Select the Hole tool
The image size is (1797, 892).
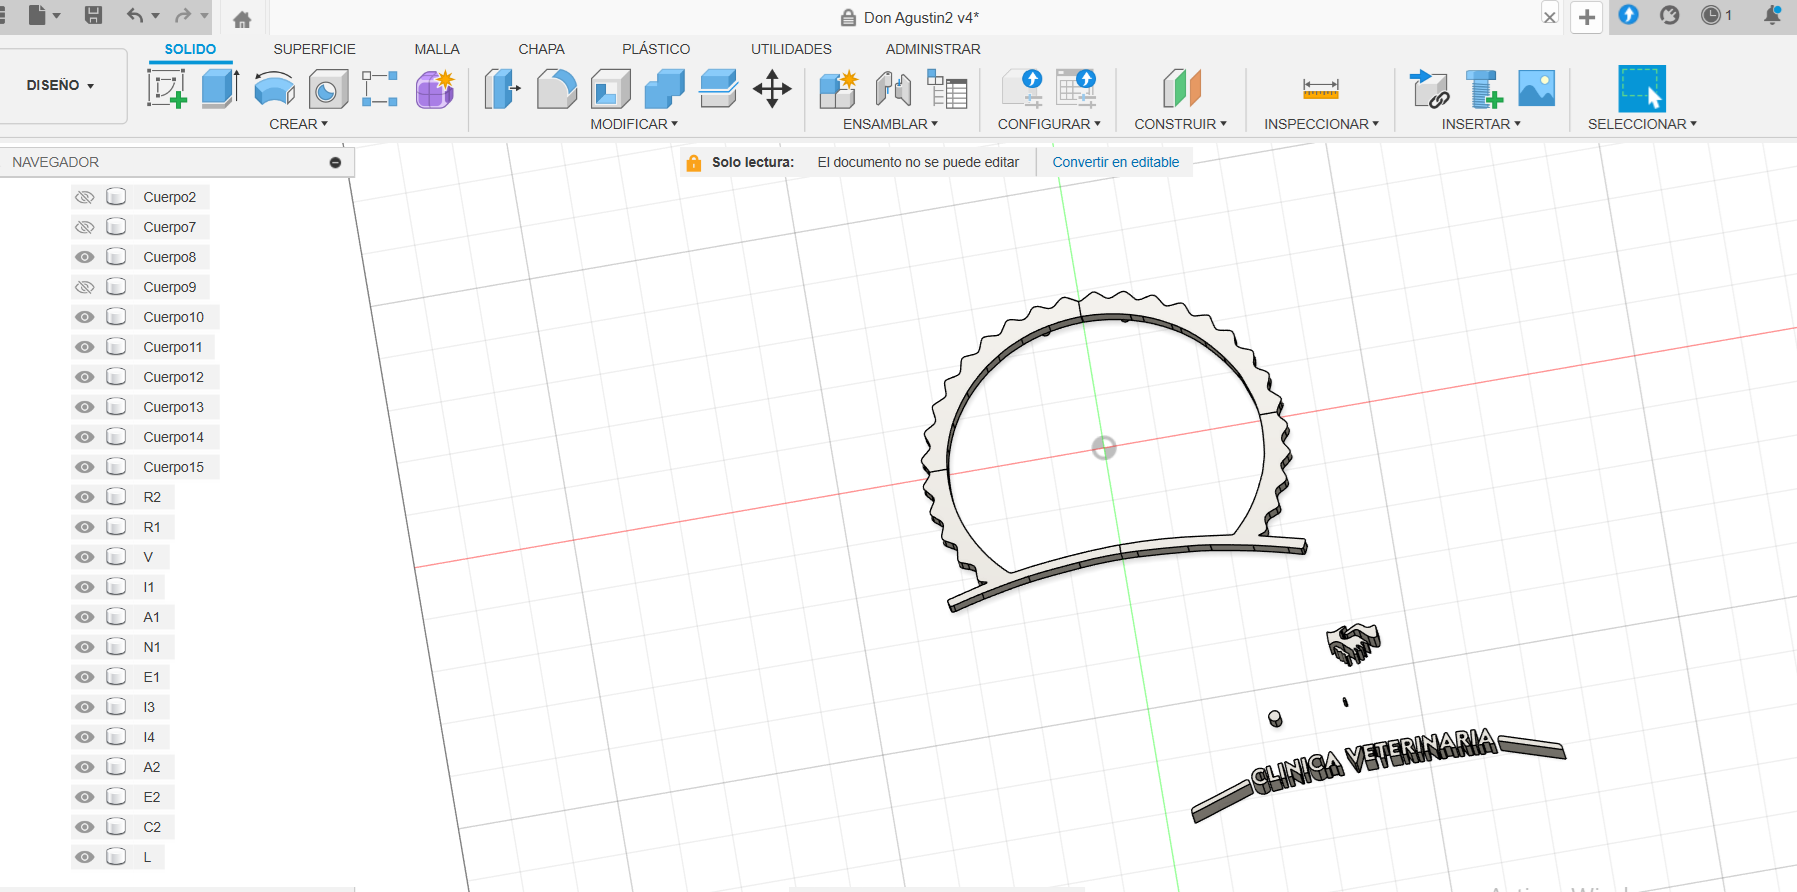pyautogui.click(x=328, y=88)
